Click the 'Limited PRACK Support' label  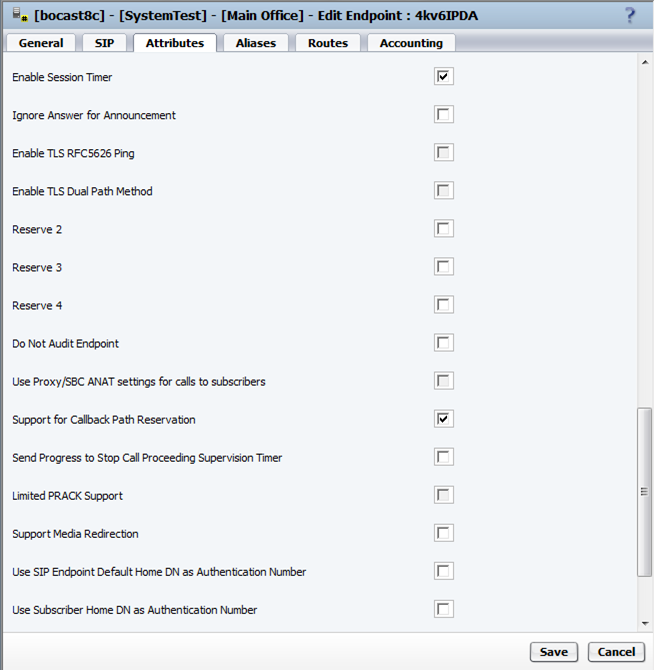(67, 496)
